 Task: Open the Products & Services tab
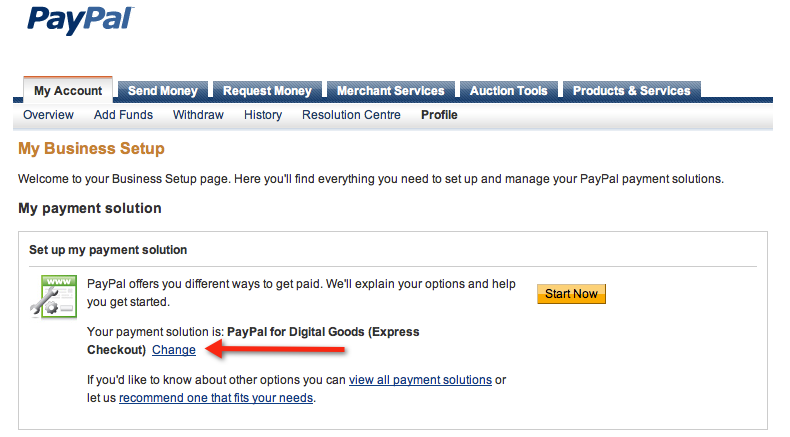631,91
